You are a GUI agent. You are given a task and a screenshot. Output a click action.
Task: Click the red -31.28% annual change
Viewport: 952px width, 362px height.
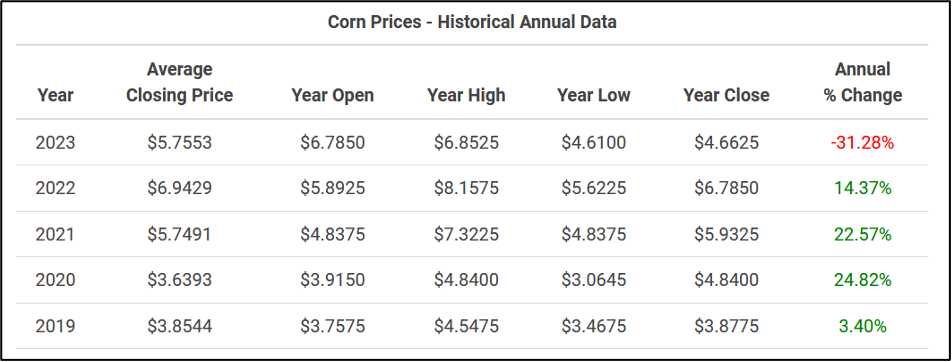863,143
